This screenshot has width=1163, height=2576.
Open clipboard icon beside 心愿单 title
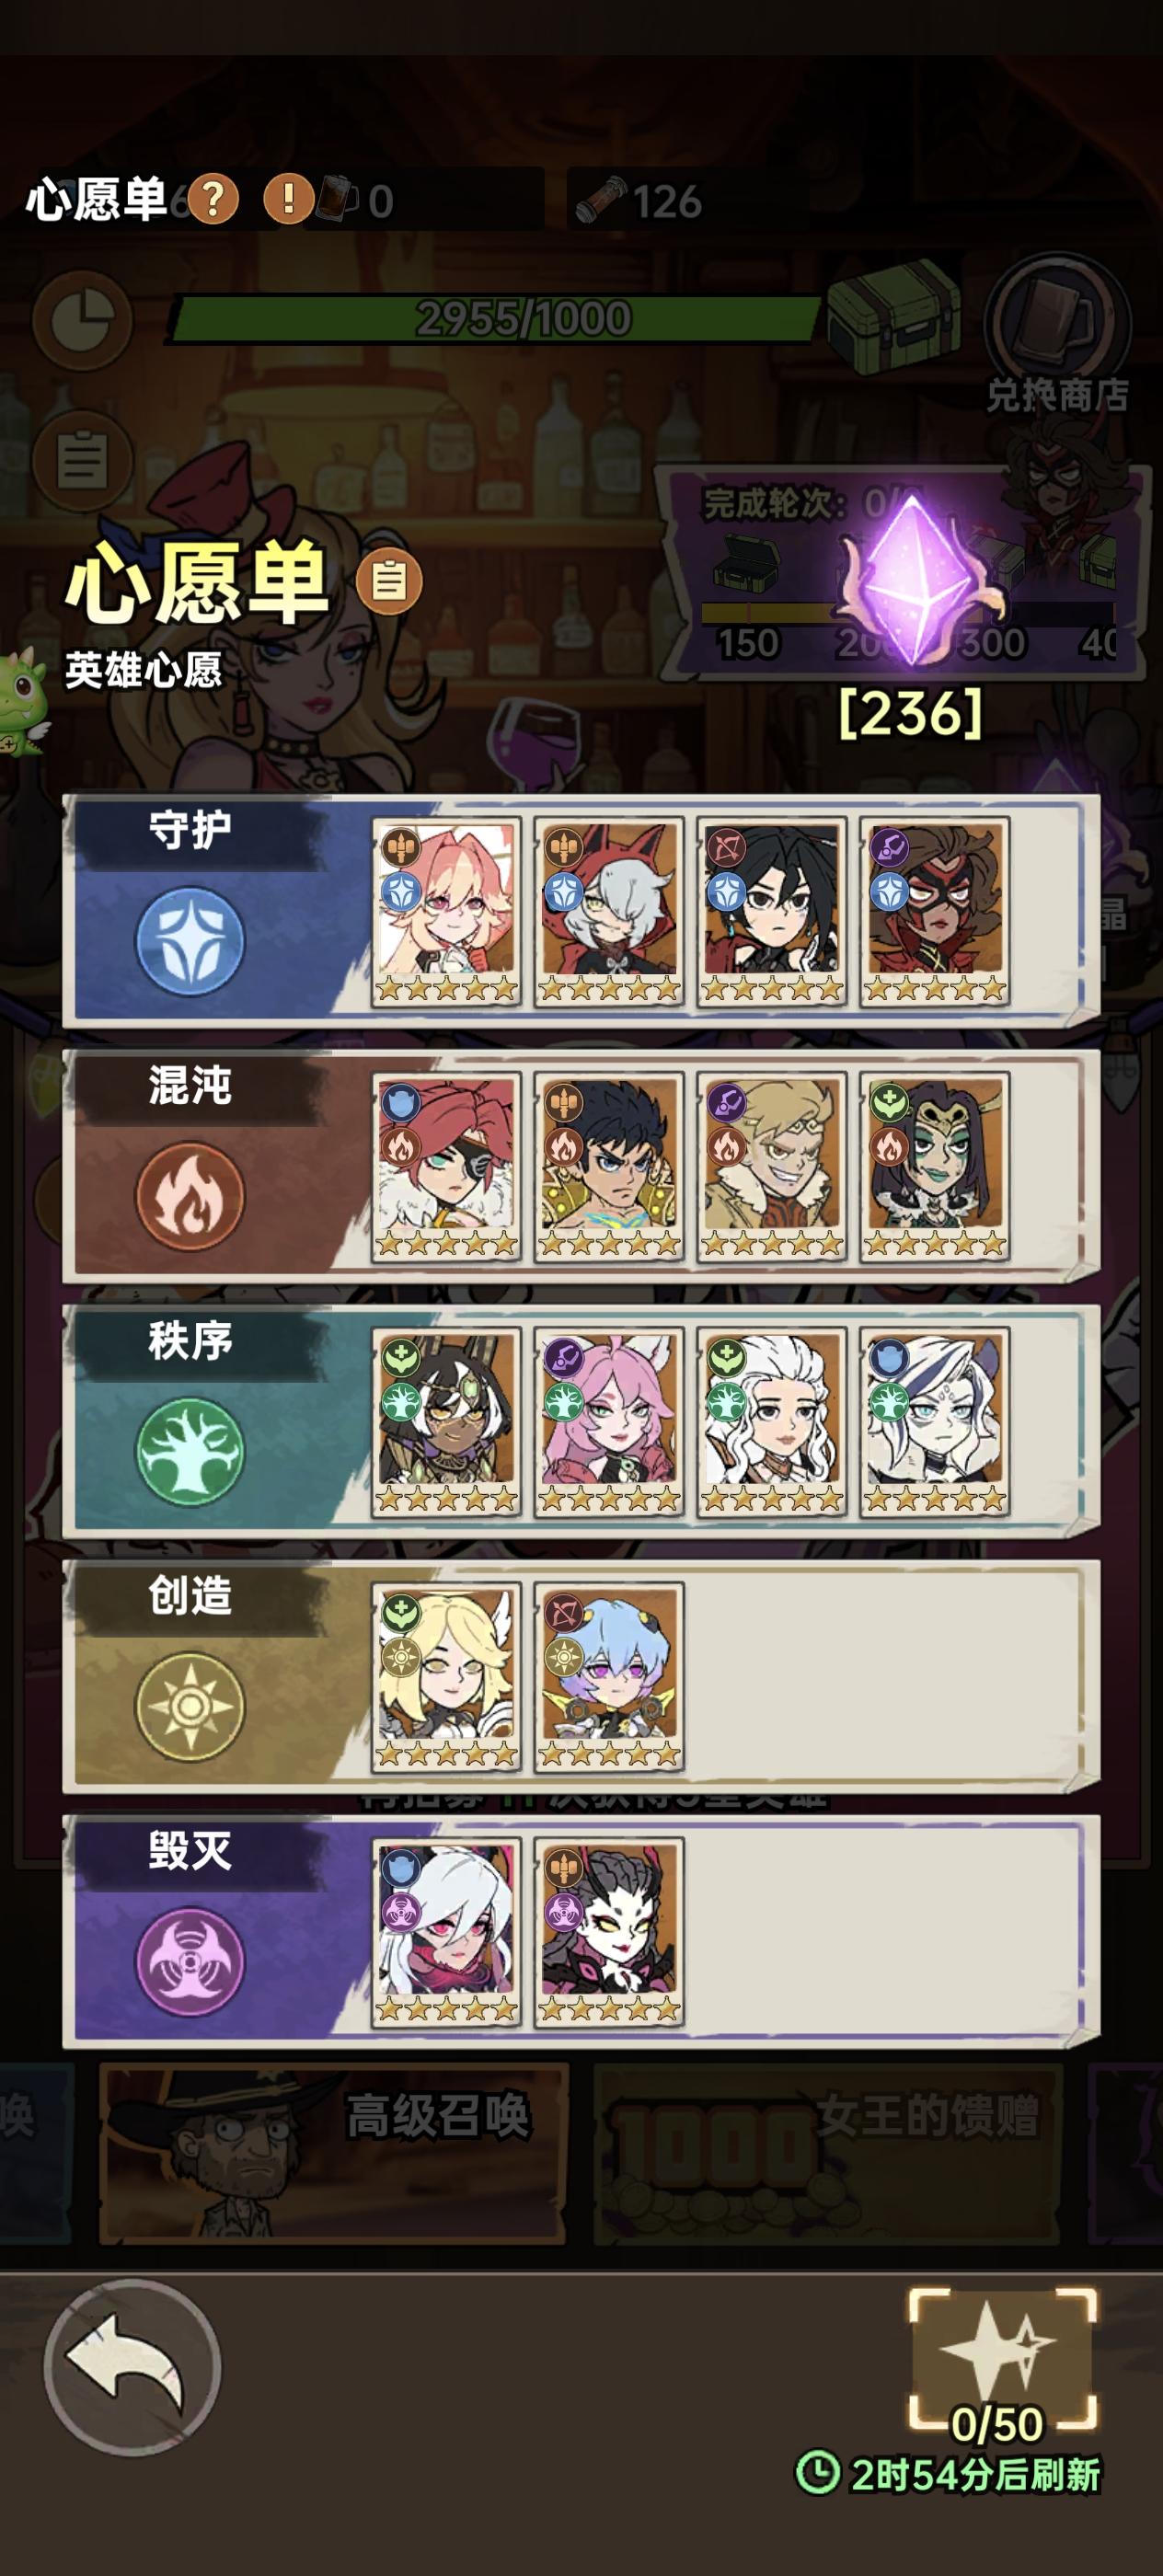389,580
